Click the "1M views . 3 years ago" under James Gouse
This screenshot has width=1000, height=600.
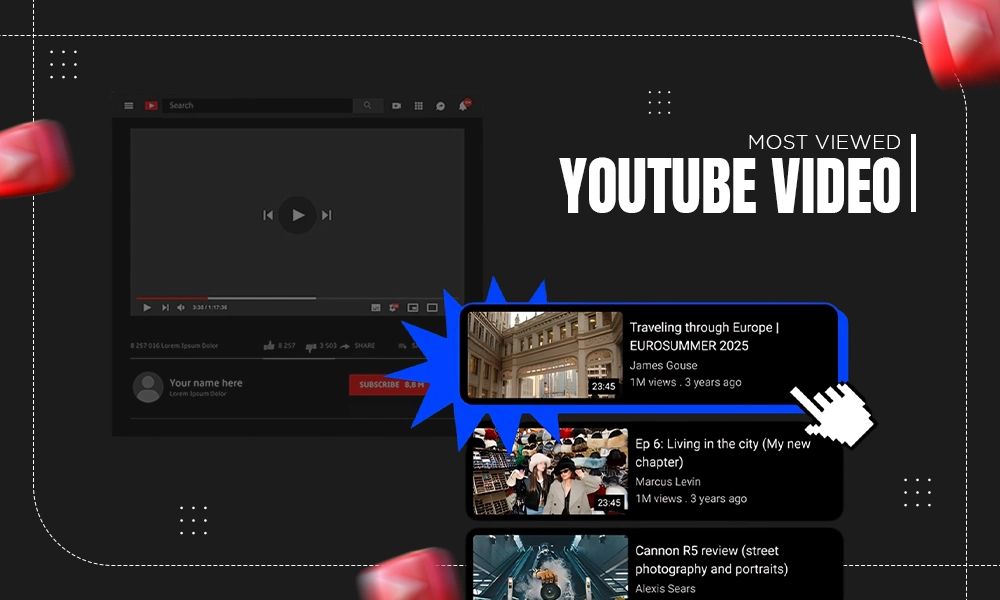pyautogui.click(x=686, y=383)
